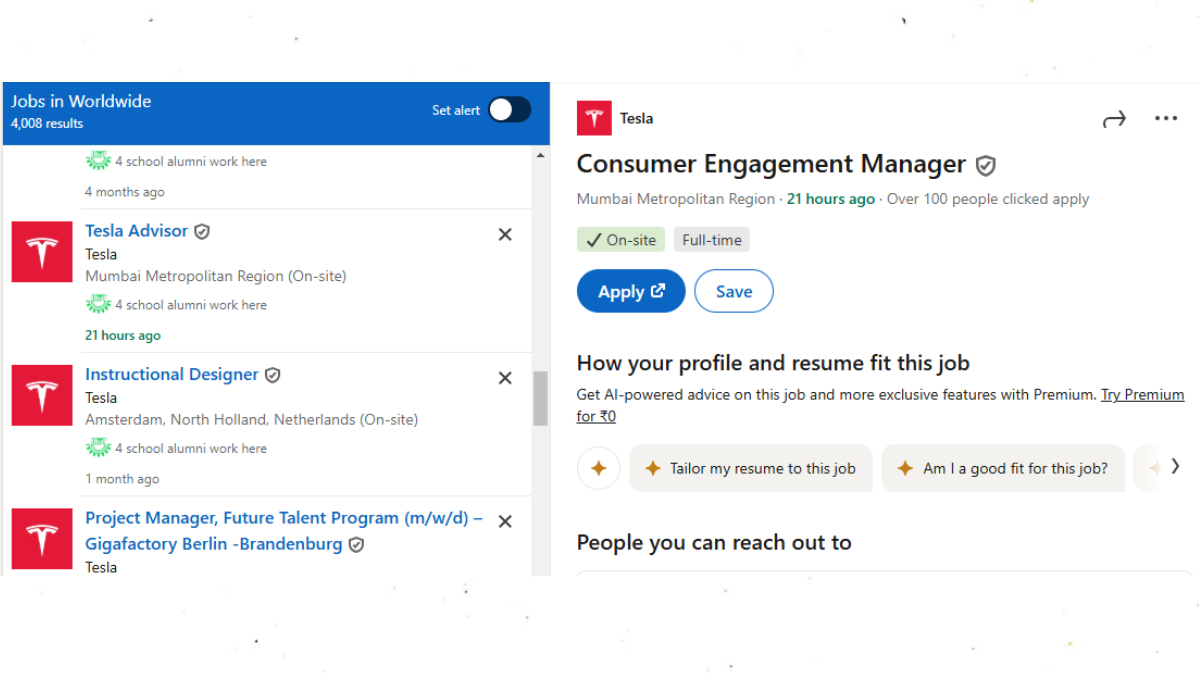Dismiss the Instructional Designer job listing

click(x=505, y=378)
